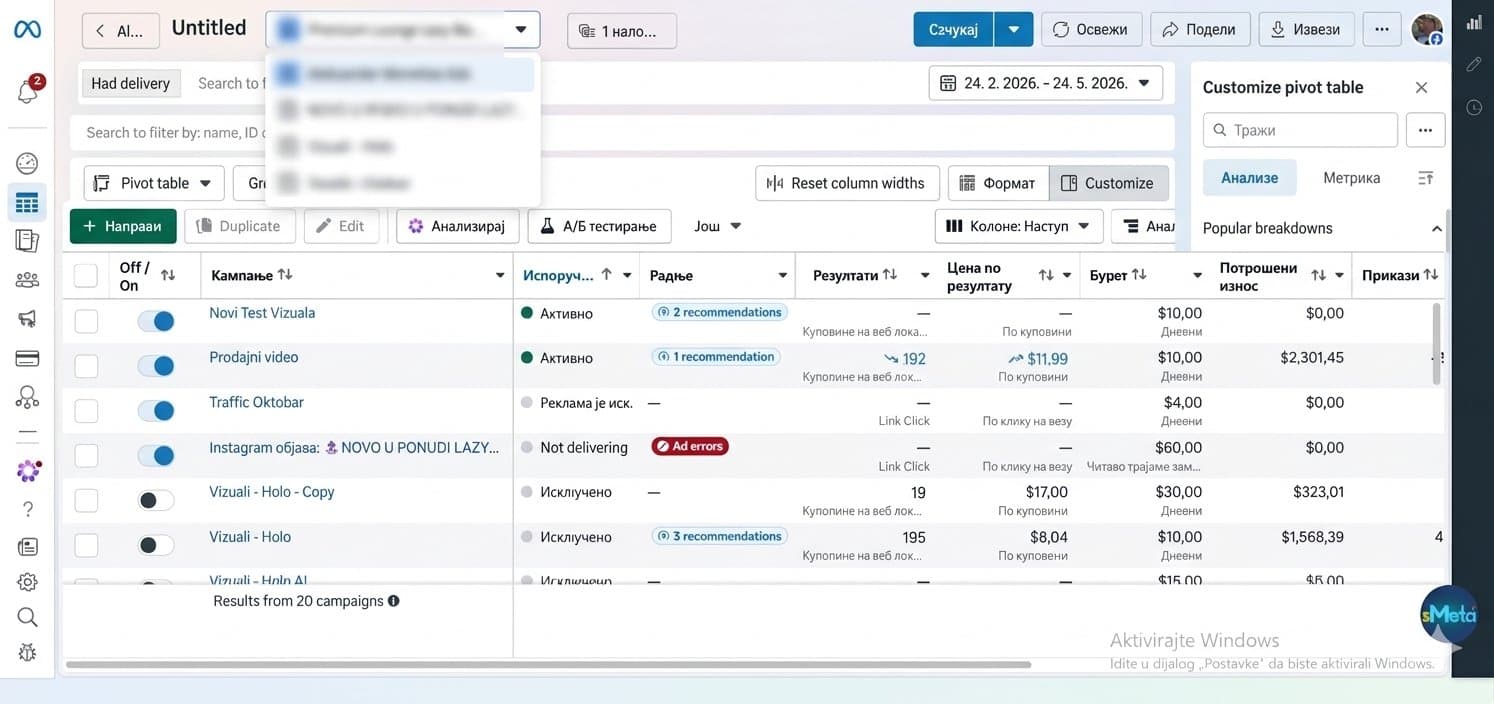Open the clock history icon in right rail
The image size is (1494, 704).
pyautogui.click(x=1473, y=107)
